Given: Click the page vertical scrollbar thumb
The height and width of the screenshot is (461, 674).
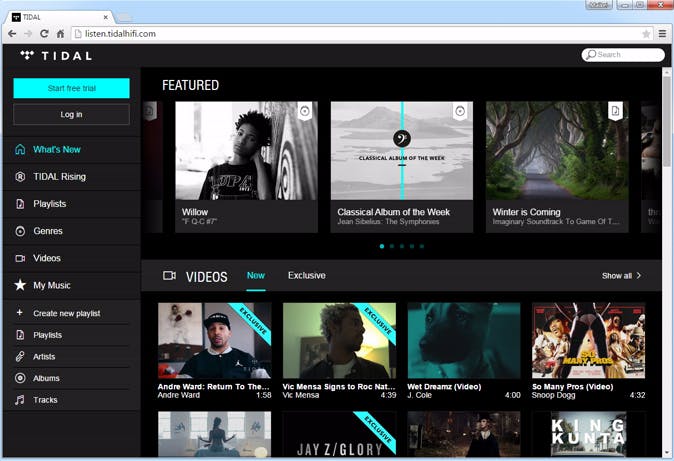Looking at the screenshot, I should pos(667,120).
